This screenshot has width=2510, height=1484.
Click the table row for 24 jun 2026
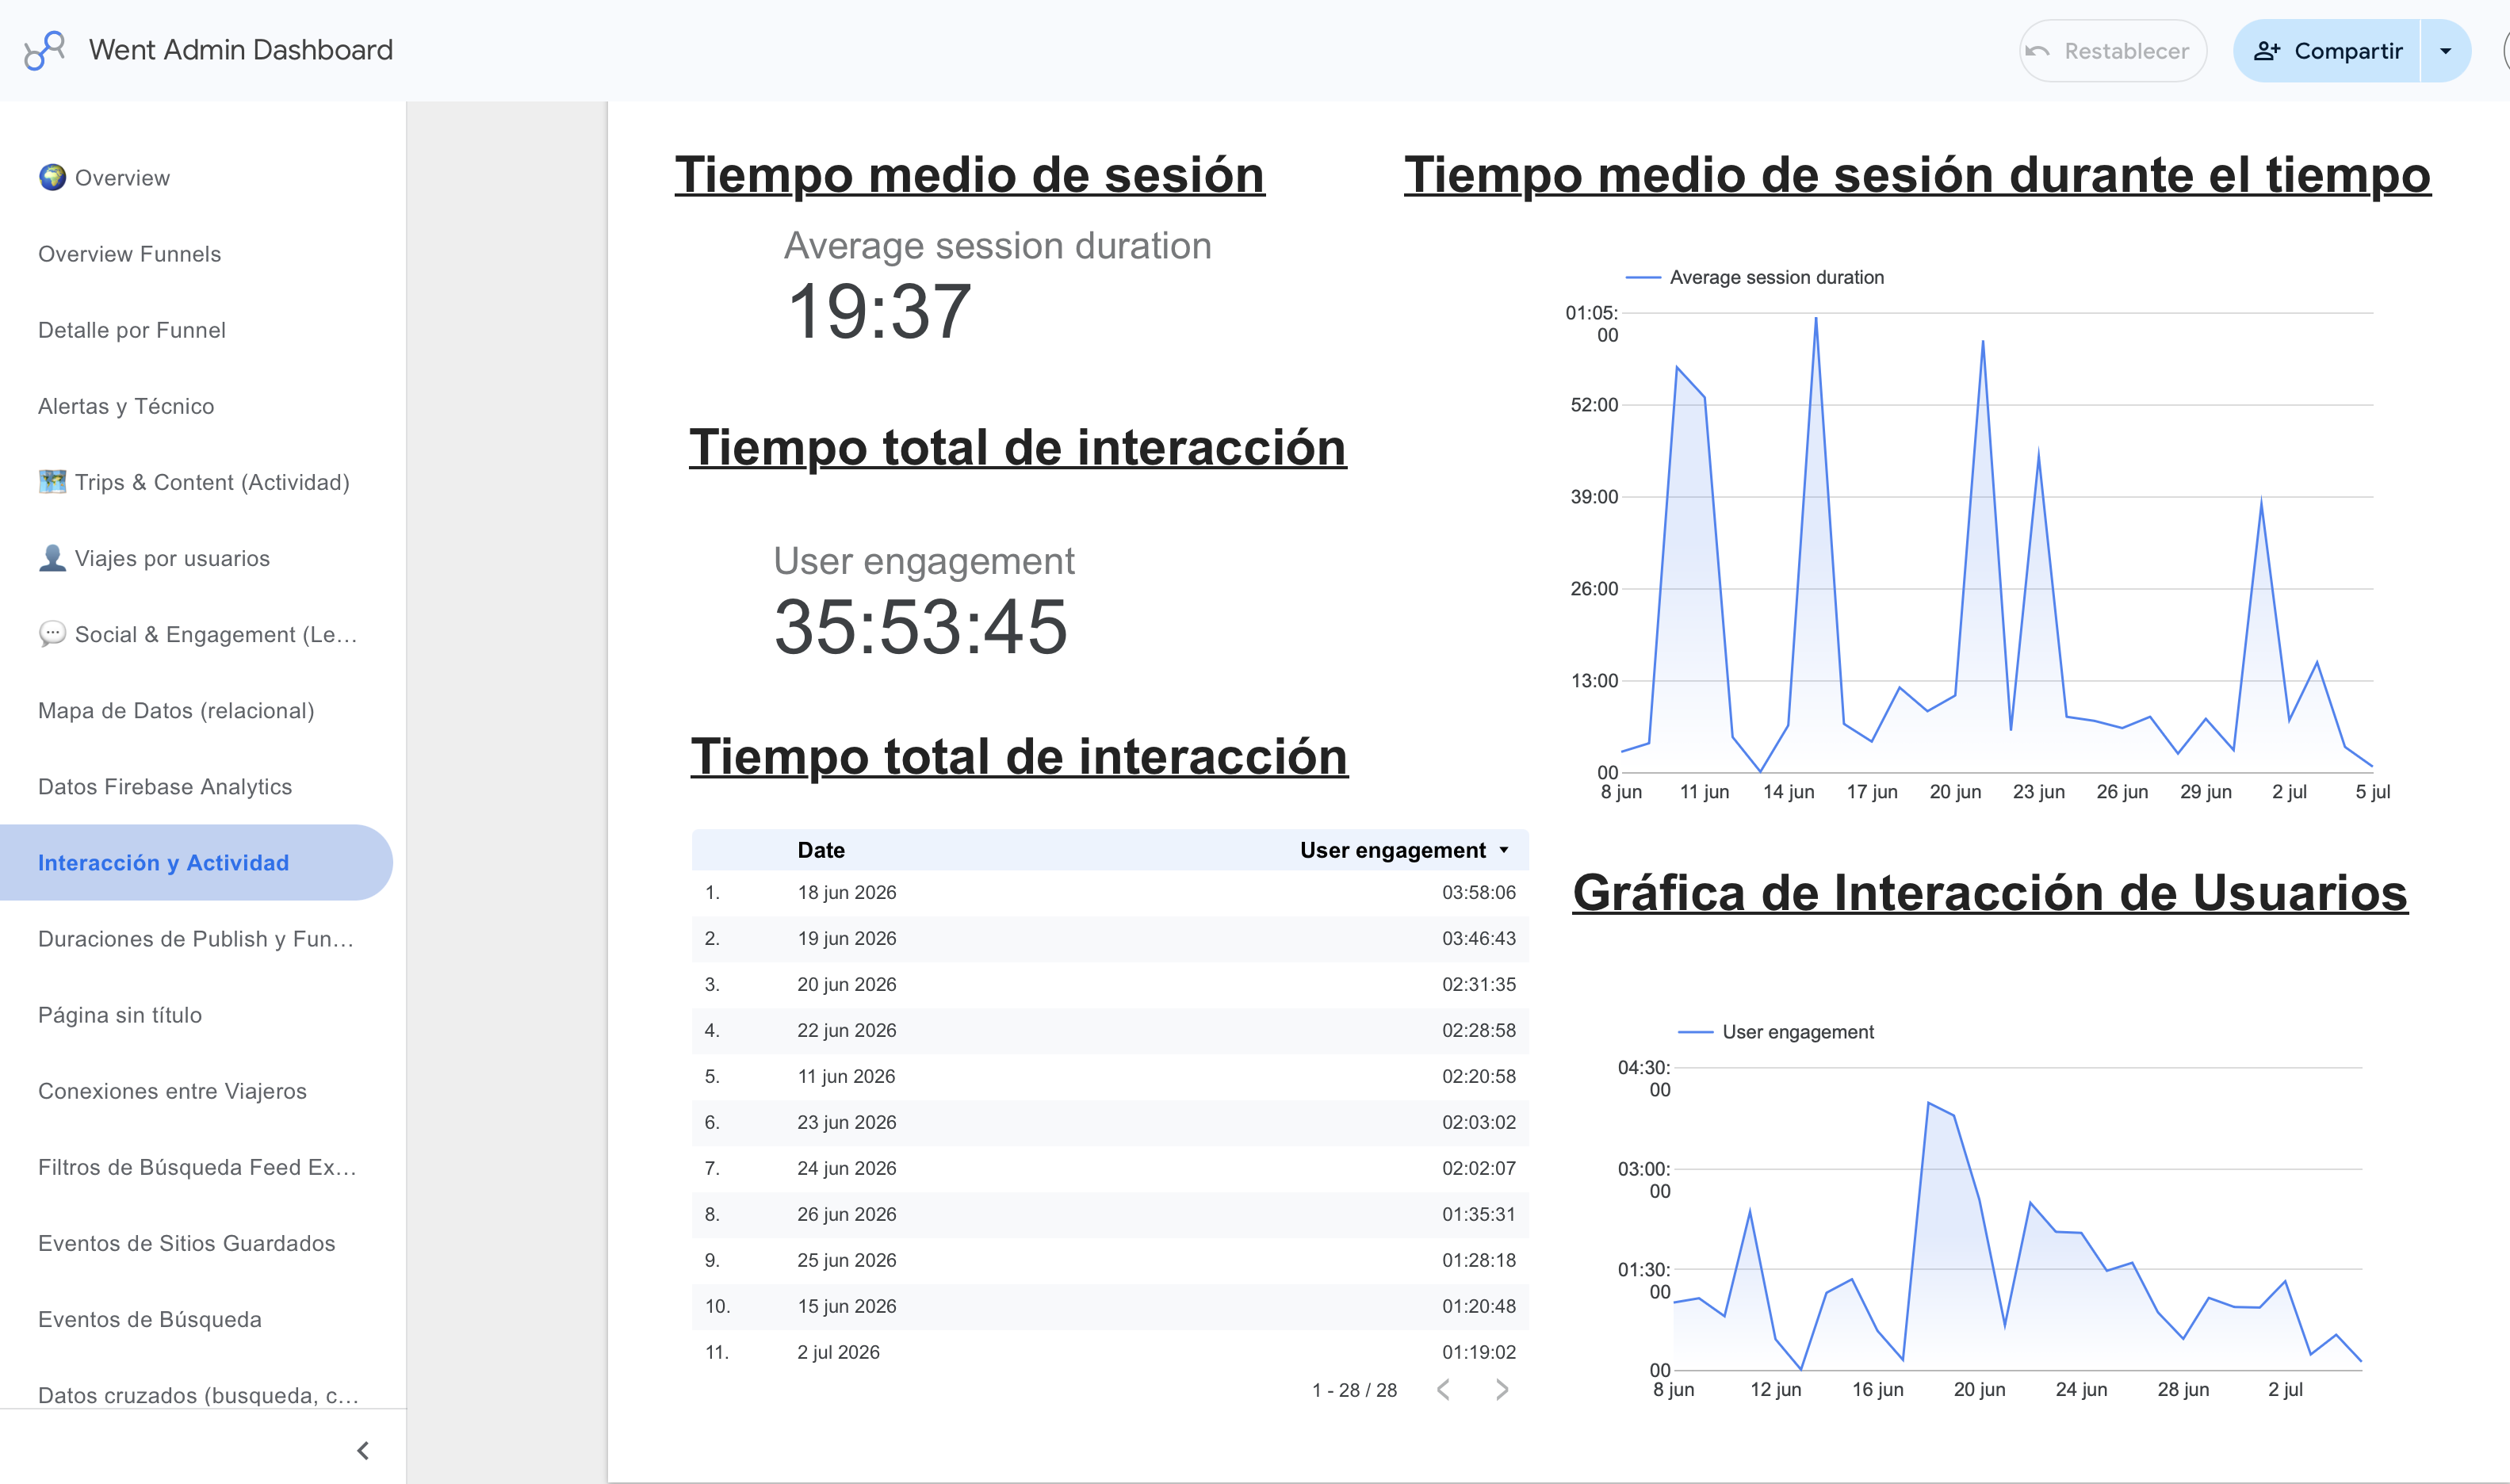click(x=1110, y=1168)
